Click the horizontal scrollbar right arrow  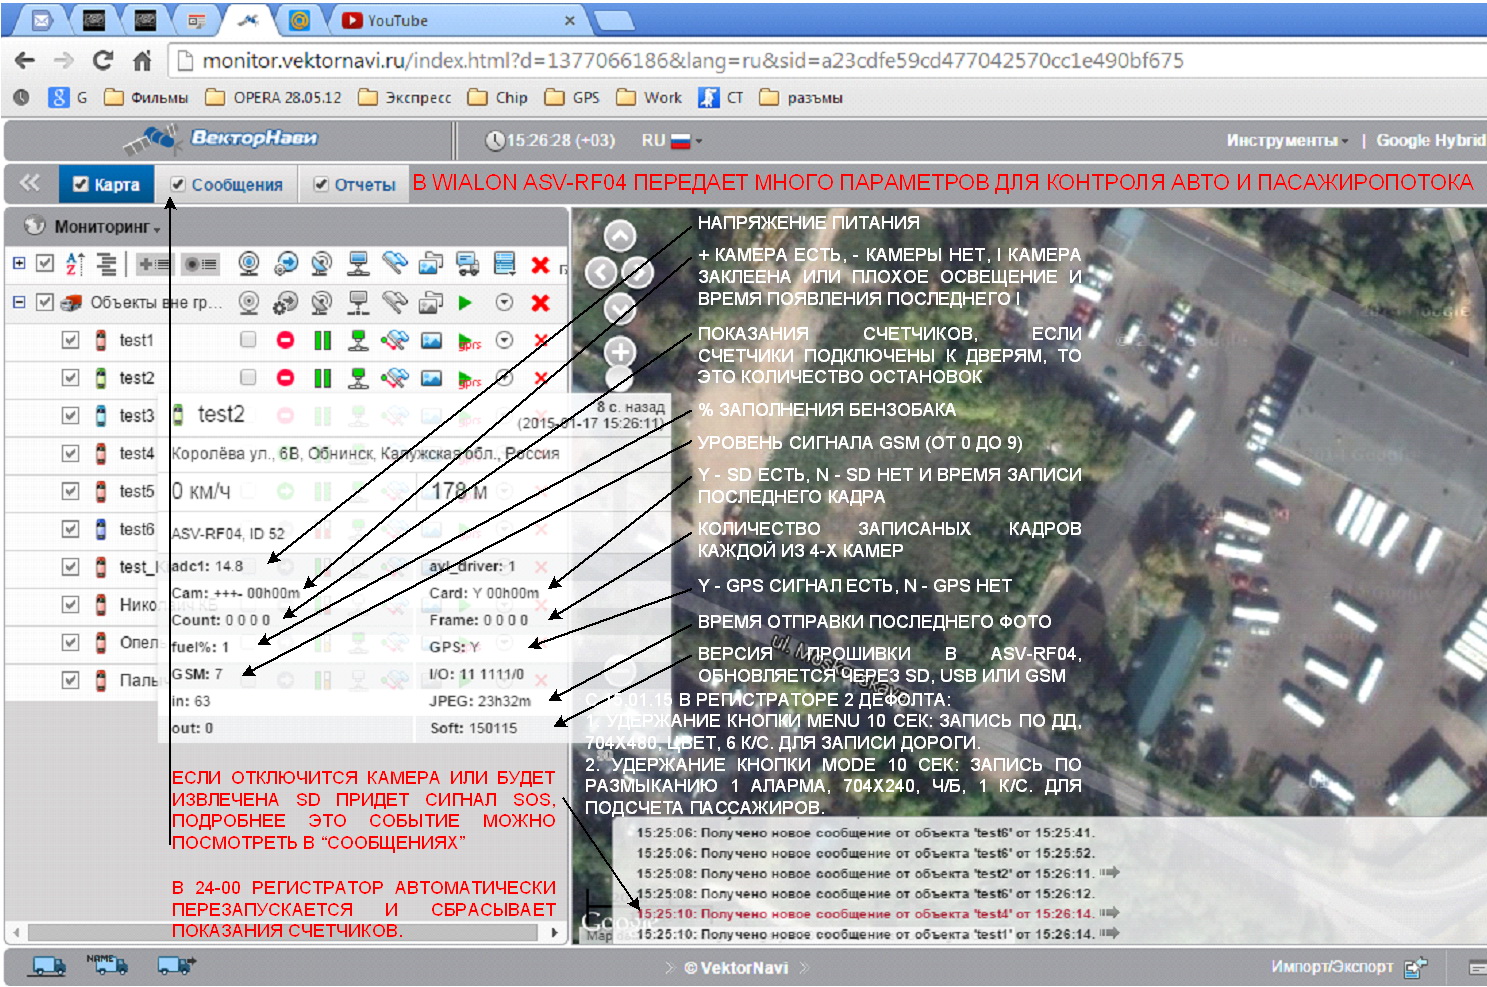tap(555, 932)
